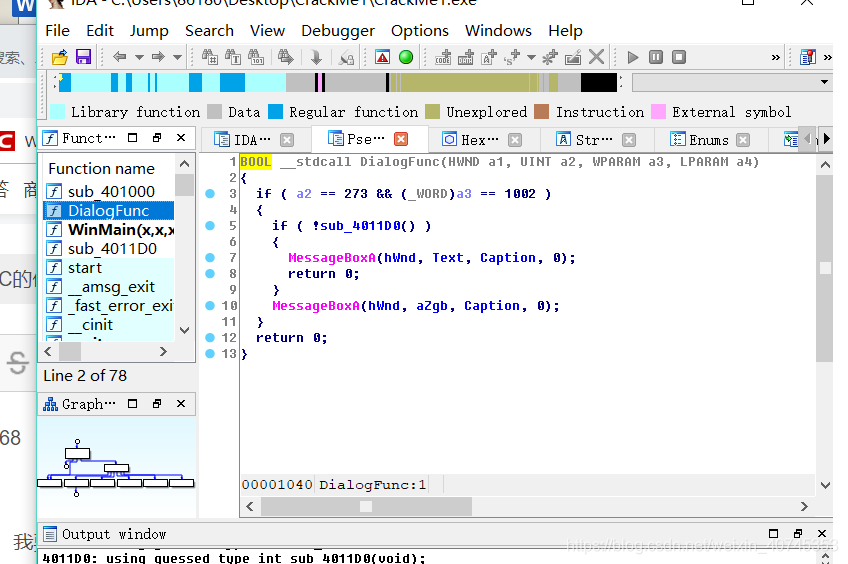Toggle breakpoint dot on line 10
The height and width of the screenshot is (564, 848).
[x=210, y=306]
